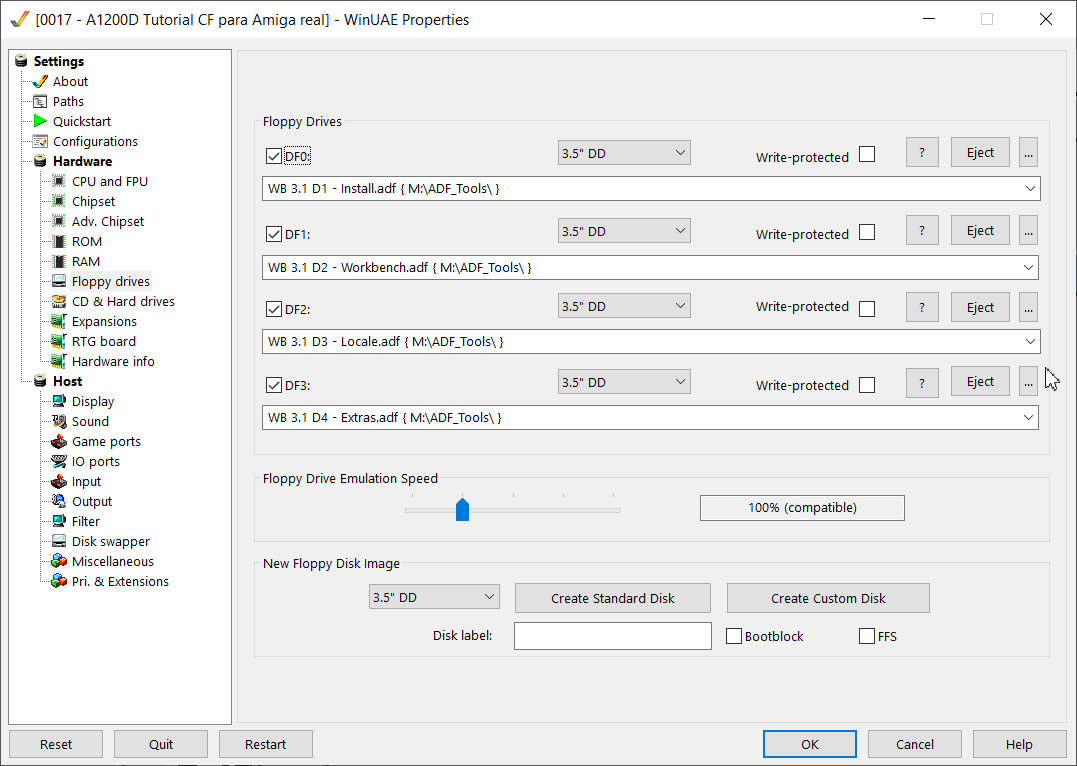This screenshot has height=766, width=1077.
Task: Expand the WB 3.1 D2 Workbench.adf image list
Action: tap(1028, 268)
